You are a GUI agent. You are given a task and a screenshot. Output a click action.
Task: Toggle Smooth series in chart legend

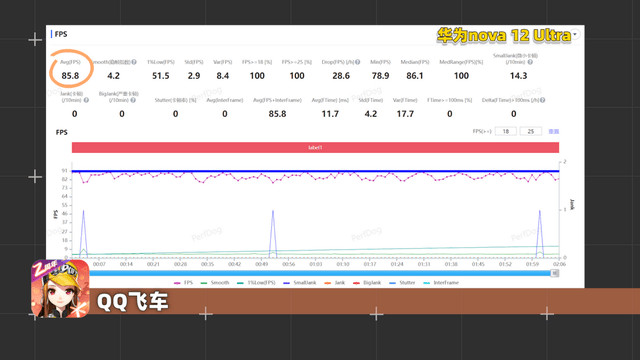(215, 282)
